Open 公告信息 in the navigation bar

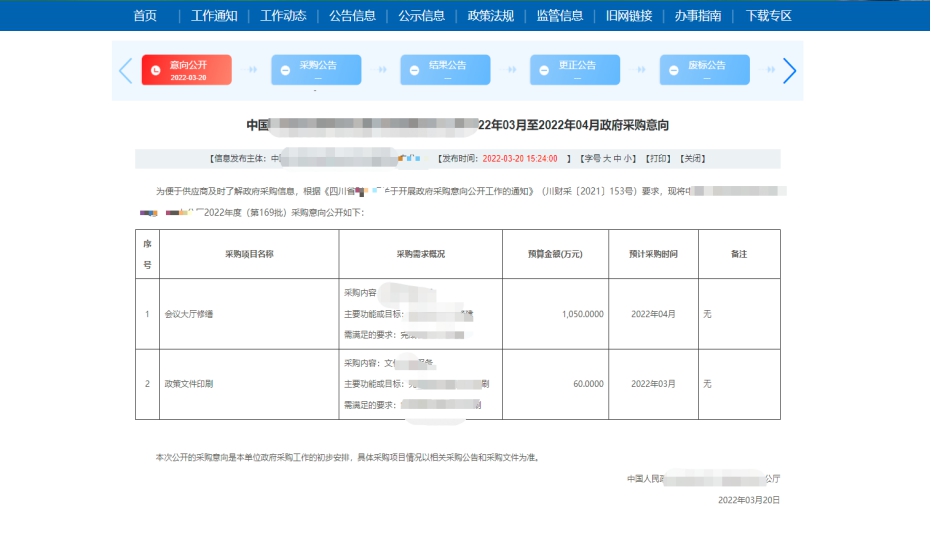click(352, 16)
